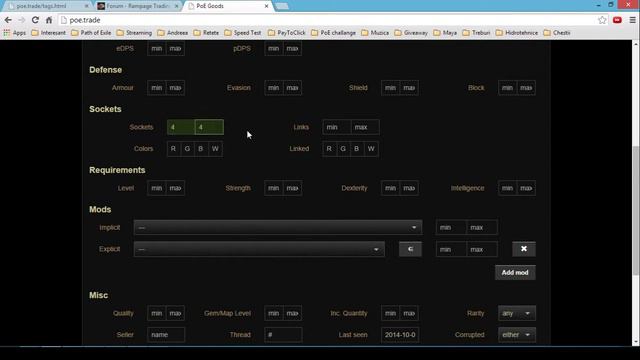
Task: Click the Sockets max field showing 4
Action: coord(209,127)
